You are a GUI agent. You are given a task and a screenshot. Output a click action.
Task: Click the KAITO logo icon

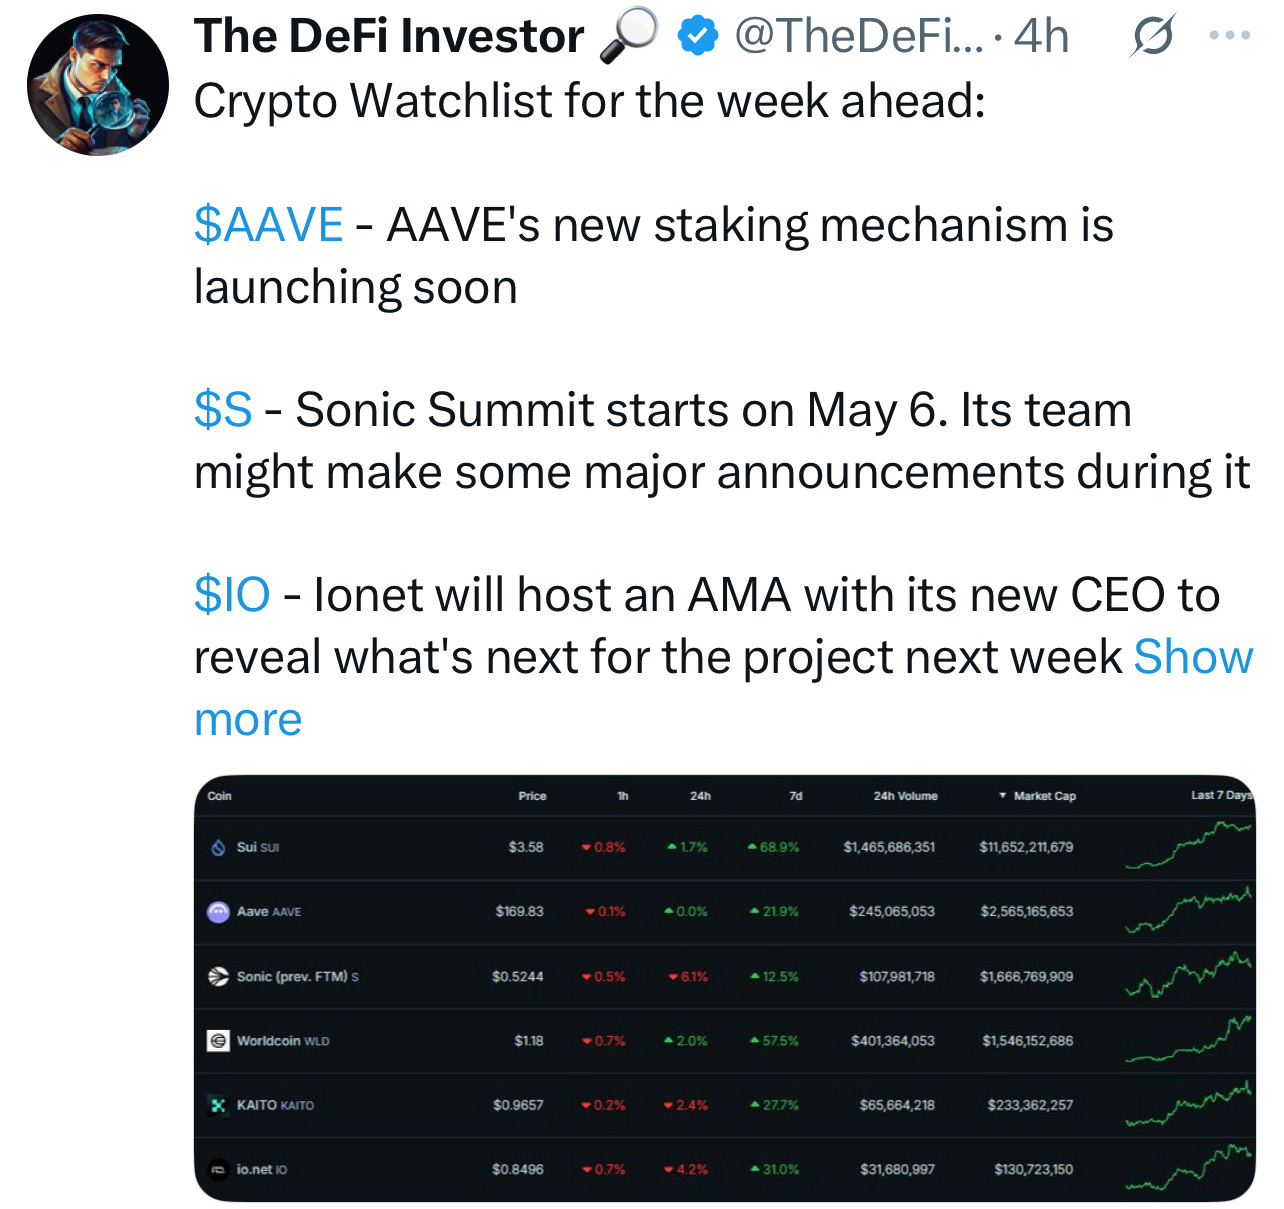(218, 1105)
